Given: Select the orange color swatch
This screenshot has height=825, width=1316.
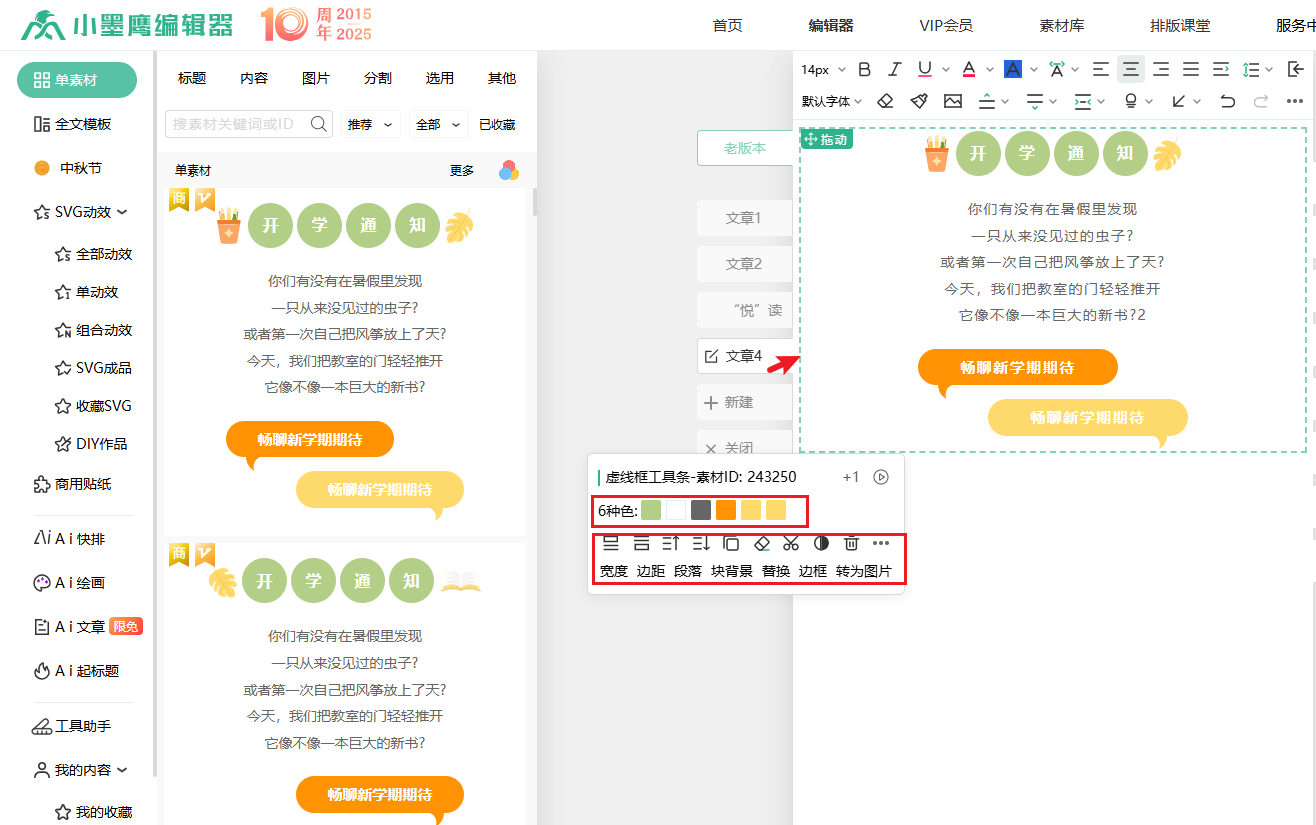Looking at the screenshot, I should pyautogui.click(x=726, y=510).
